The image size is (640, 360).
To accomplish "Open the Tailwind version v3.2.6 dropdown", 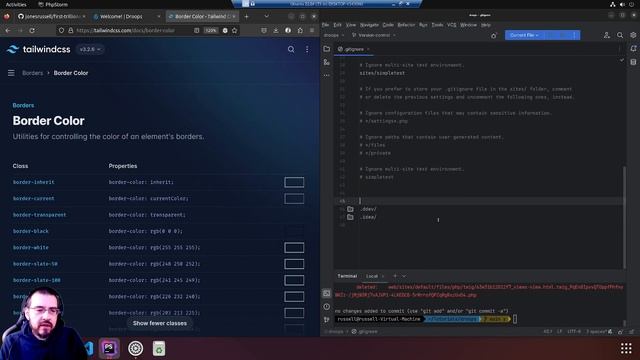I will click(90, 49).
